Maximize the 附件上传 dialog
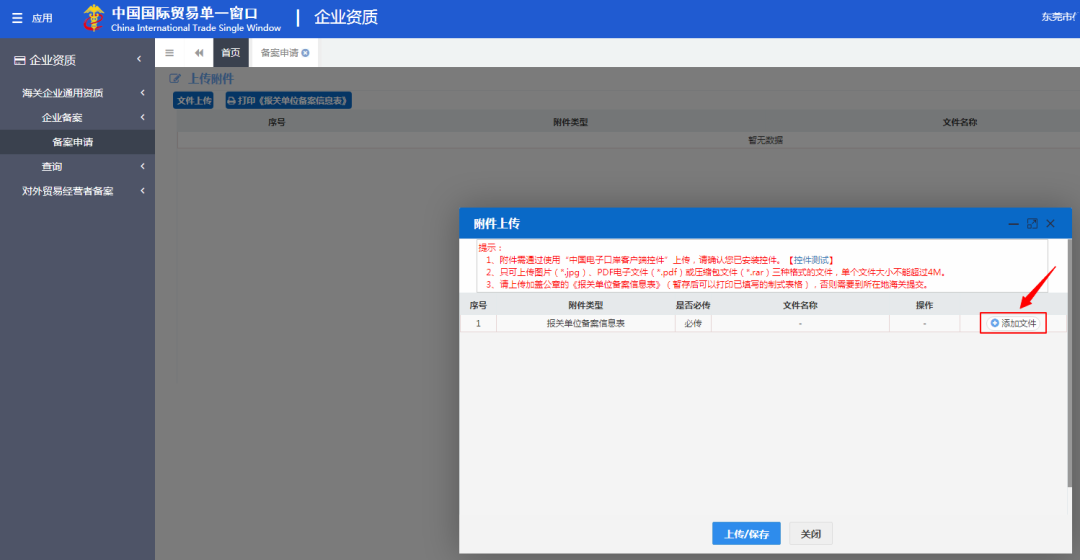1080x560 pixels. pos(1032,223)
